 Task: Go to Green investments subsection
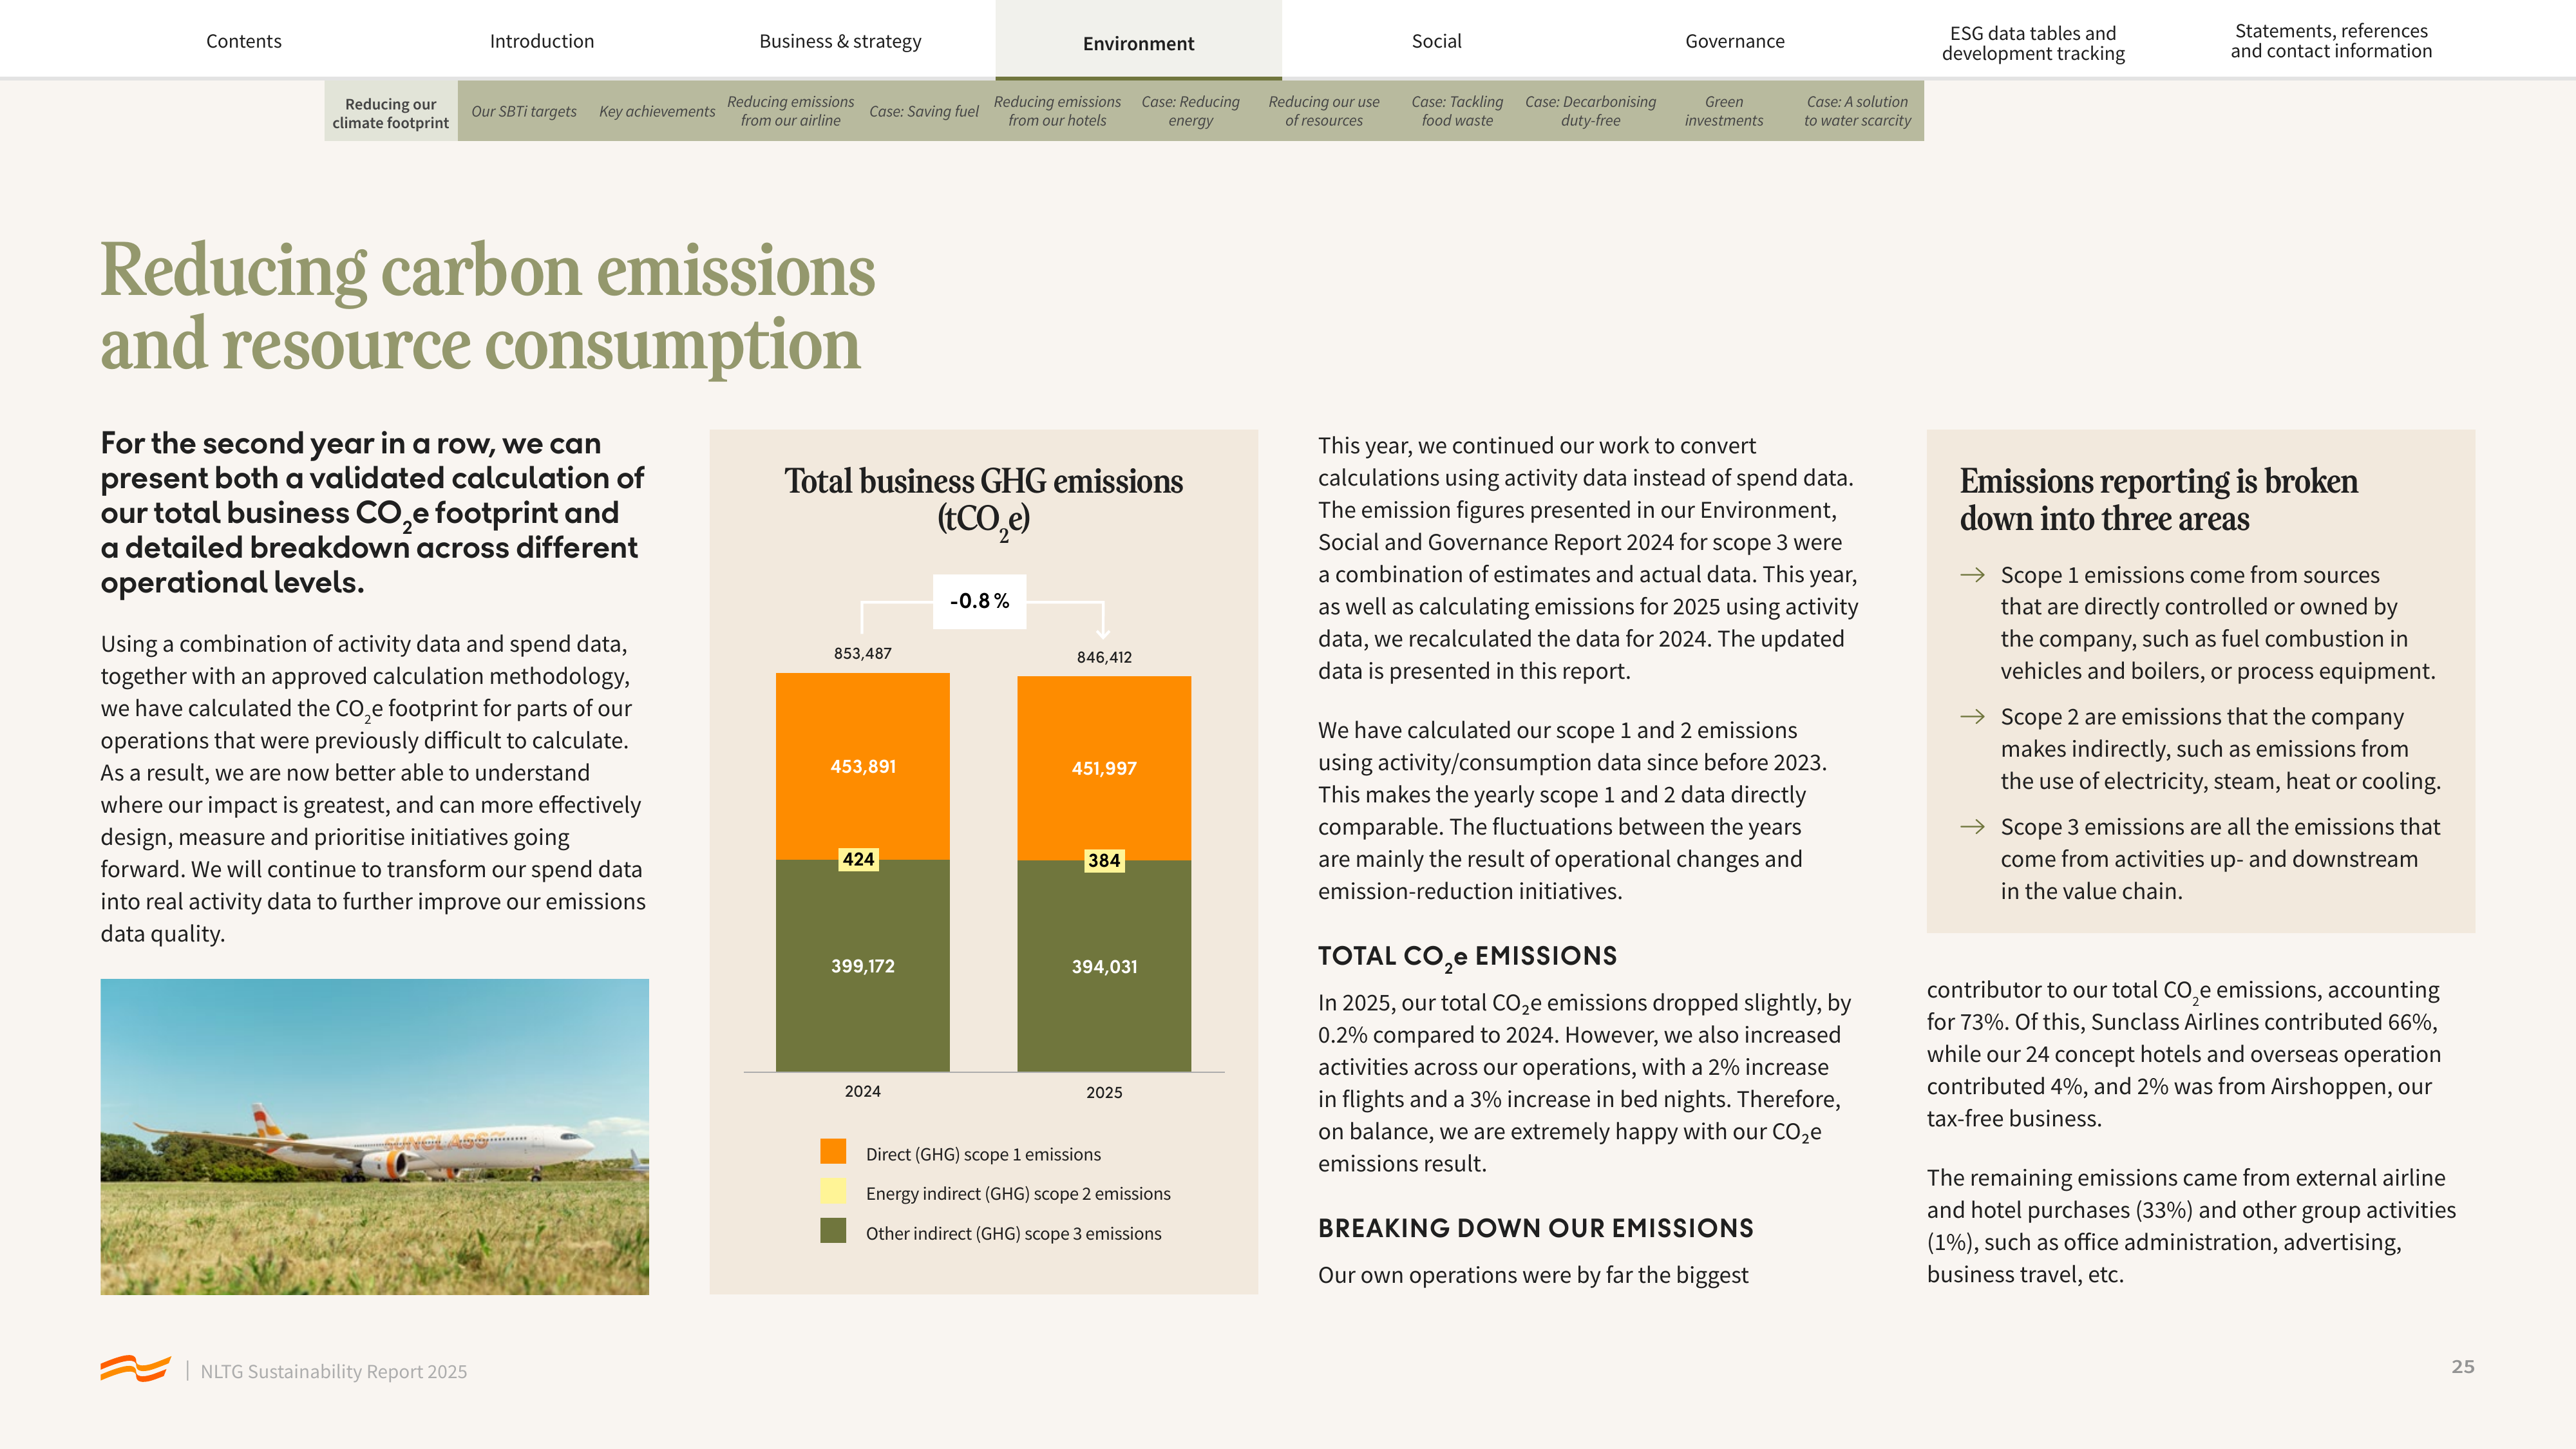click(1724, 111)
